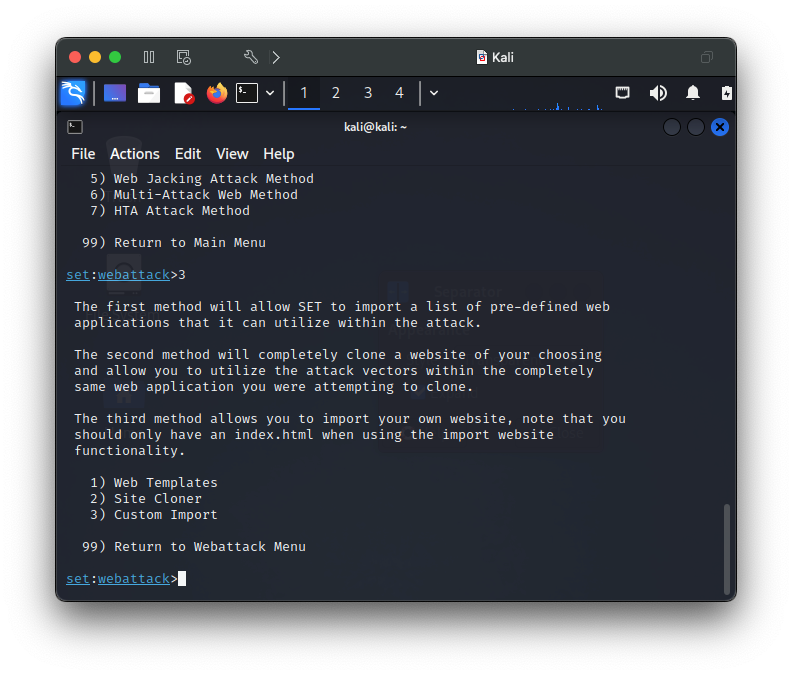The image size is (792, 675).
Task: Switch to workspace 4
Action: pyautogui.click(x=399, y=93)
